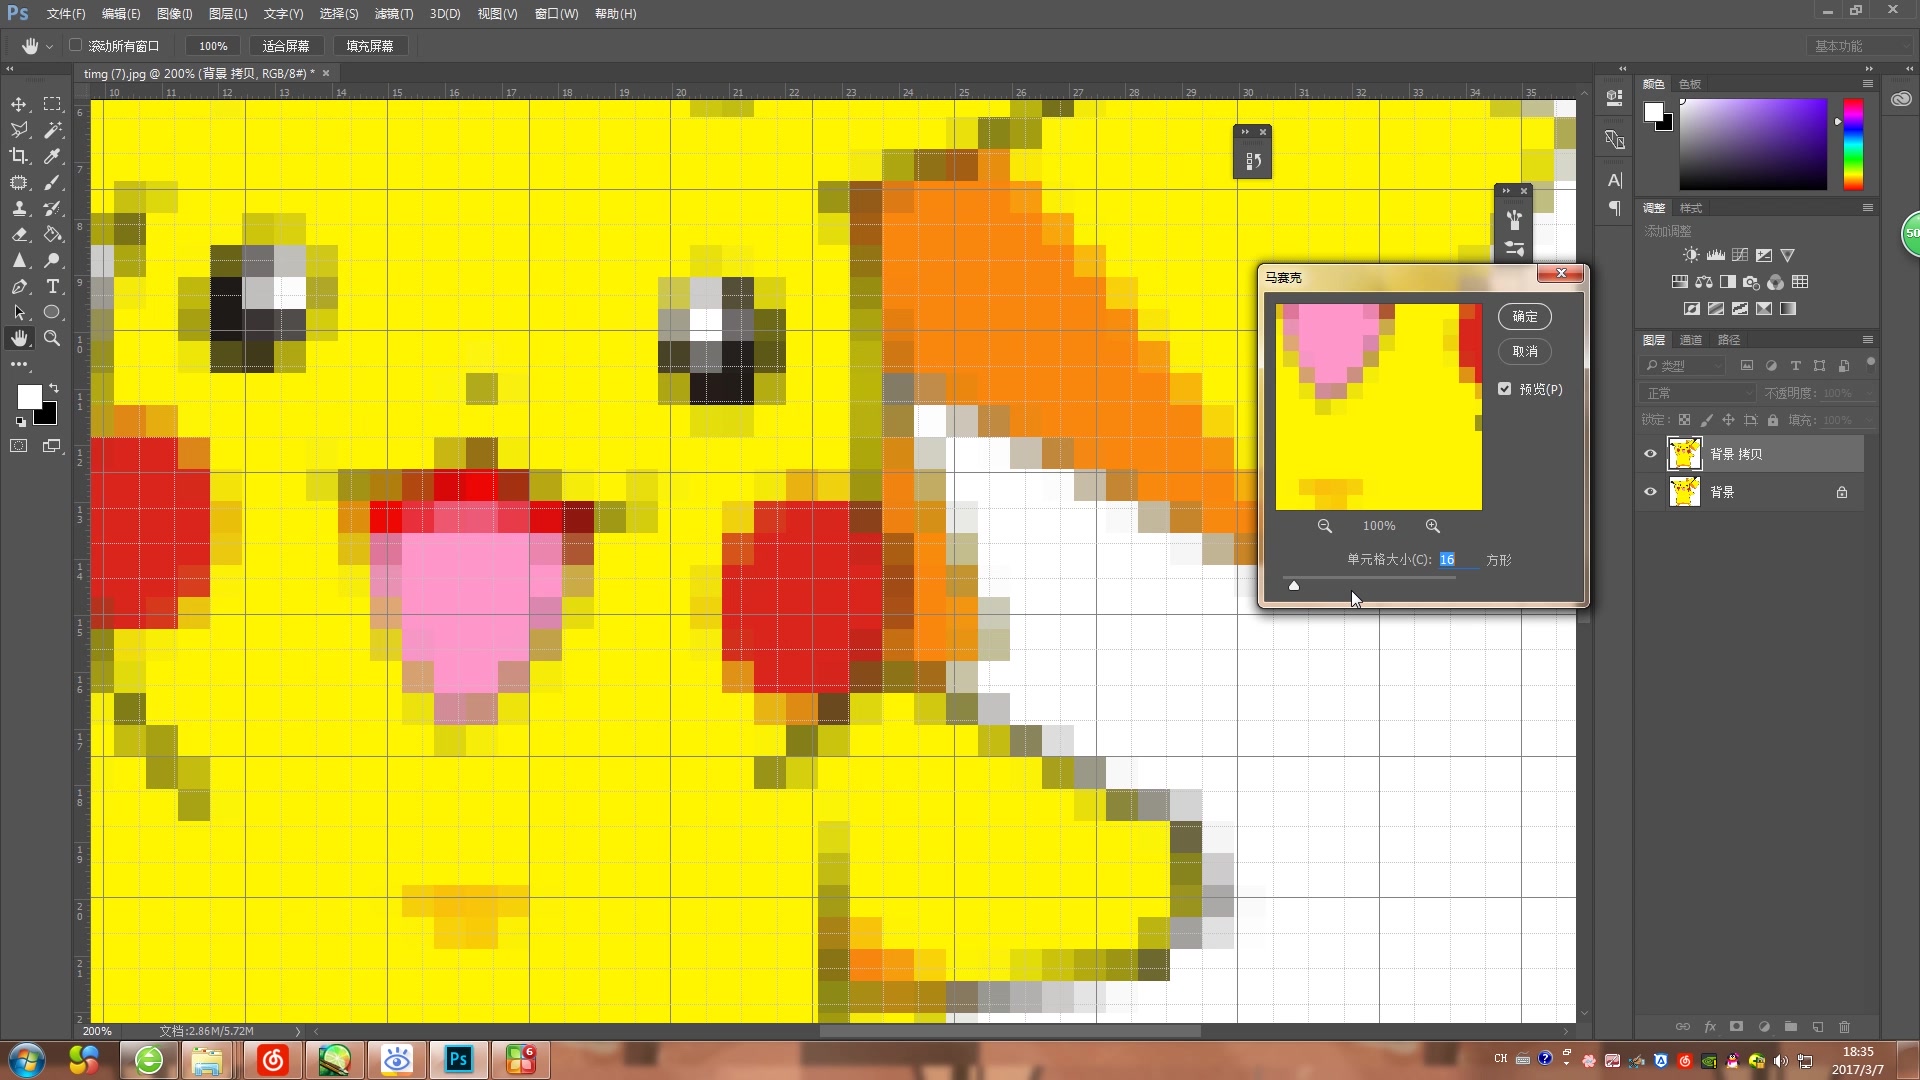Select the Eraser tool
This screenshot has width=1920, height=1080.
click(x=19, y=234)
